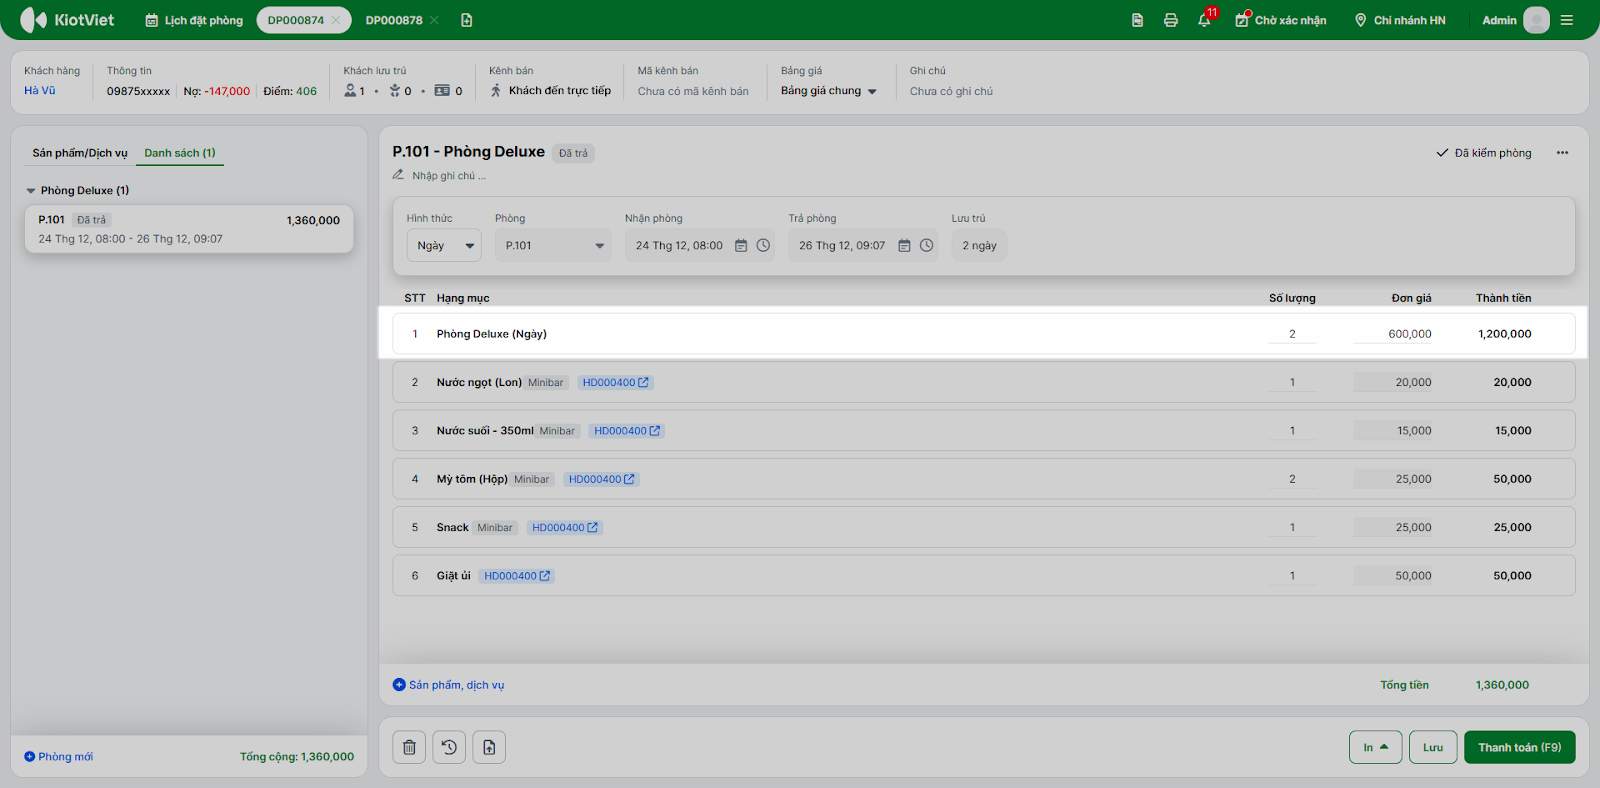Screen dimensions: 1600x788
Task: Click Phòng mới to add a room
Action: tap(59, 757)
